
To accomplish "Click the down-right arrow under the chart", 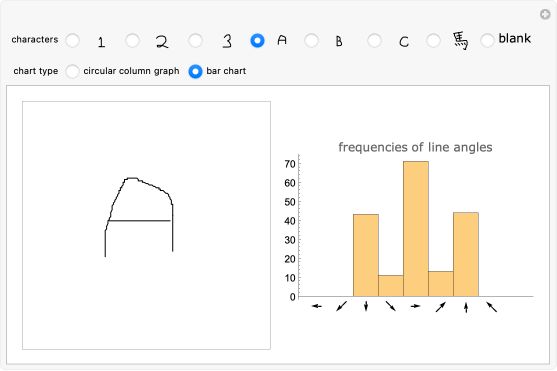I will click(x=391, y=306).
